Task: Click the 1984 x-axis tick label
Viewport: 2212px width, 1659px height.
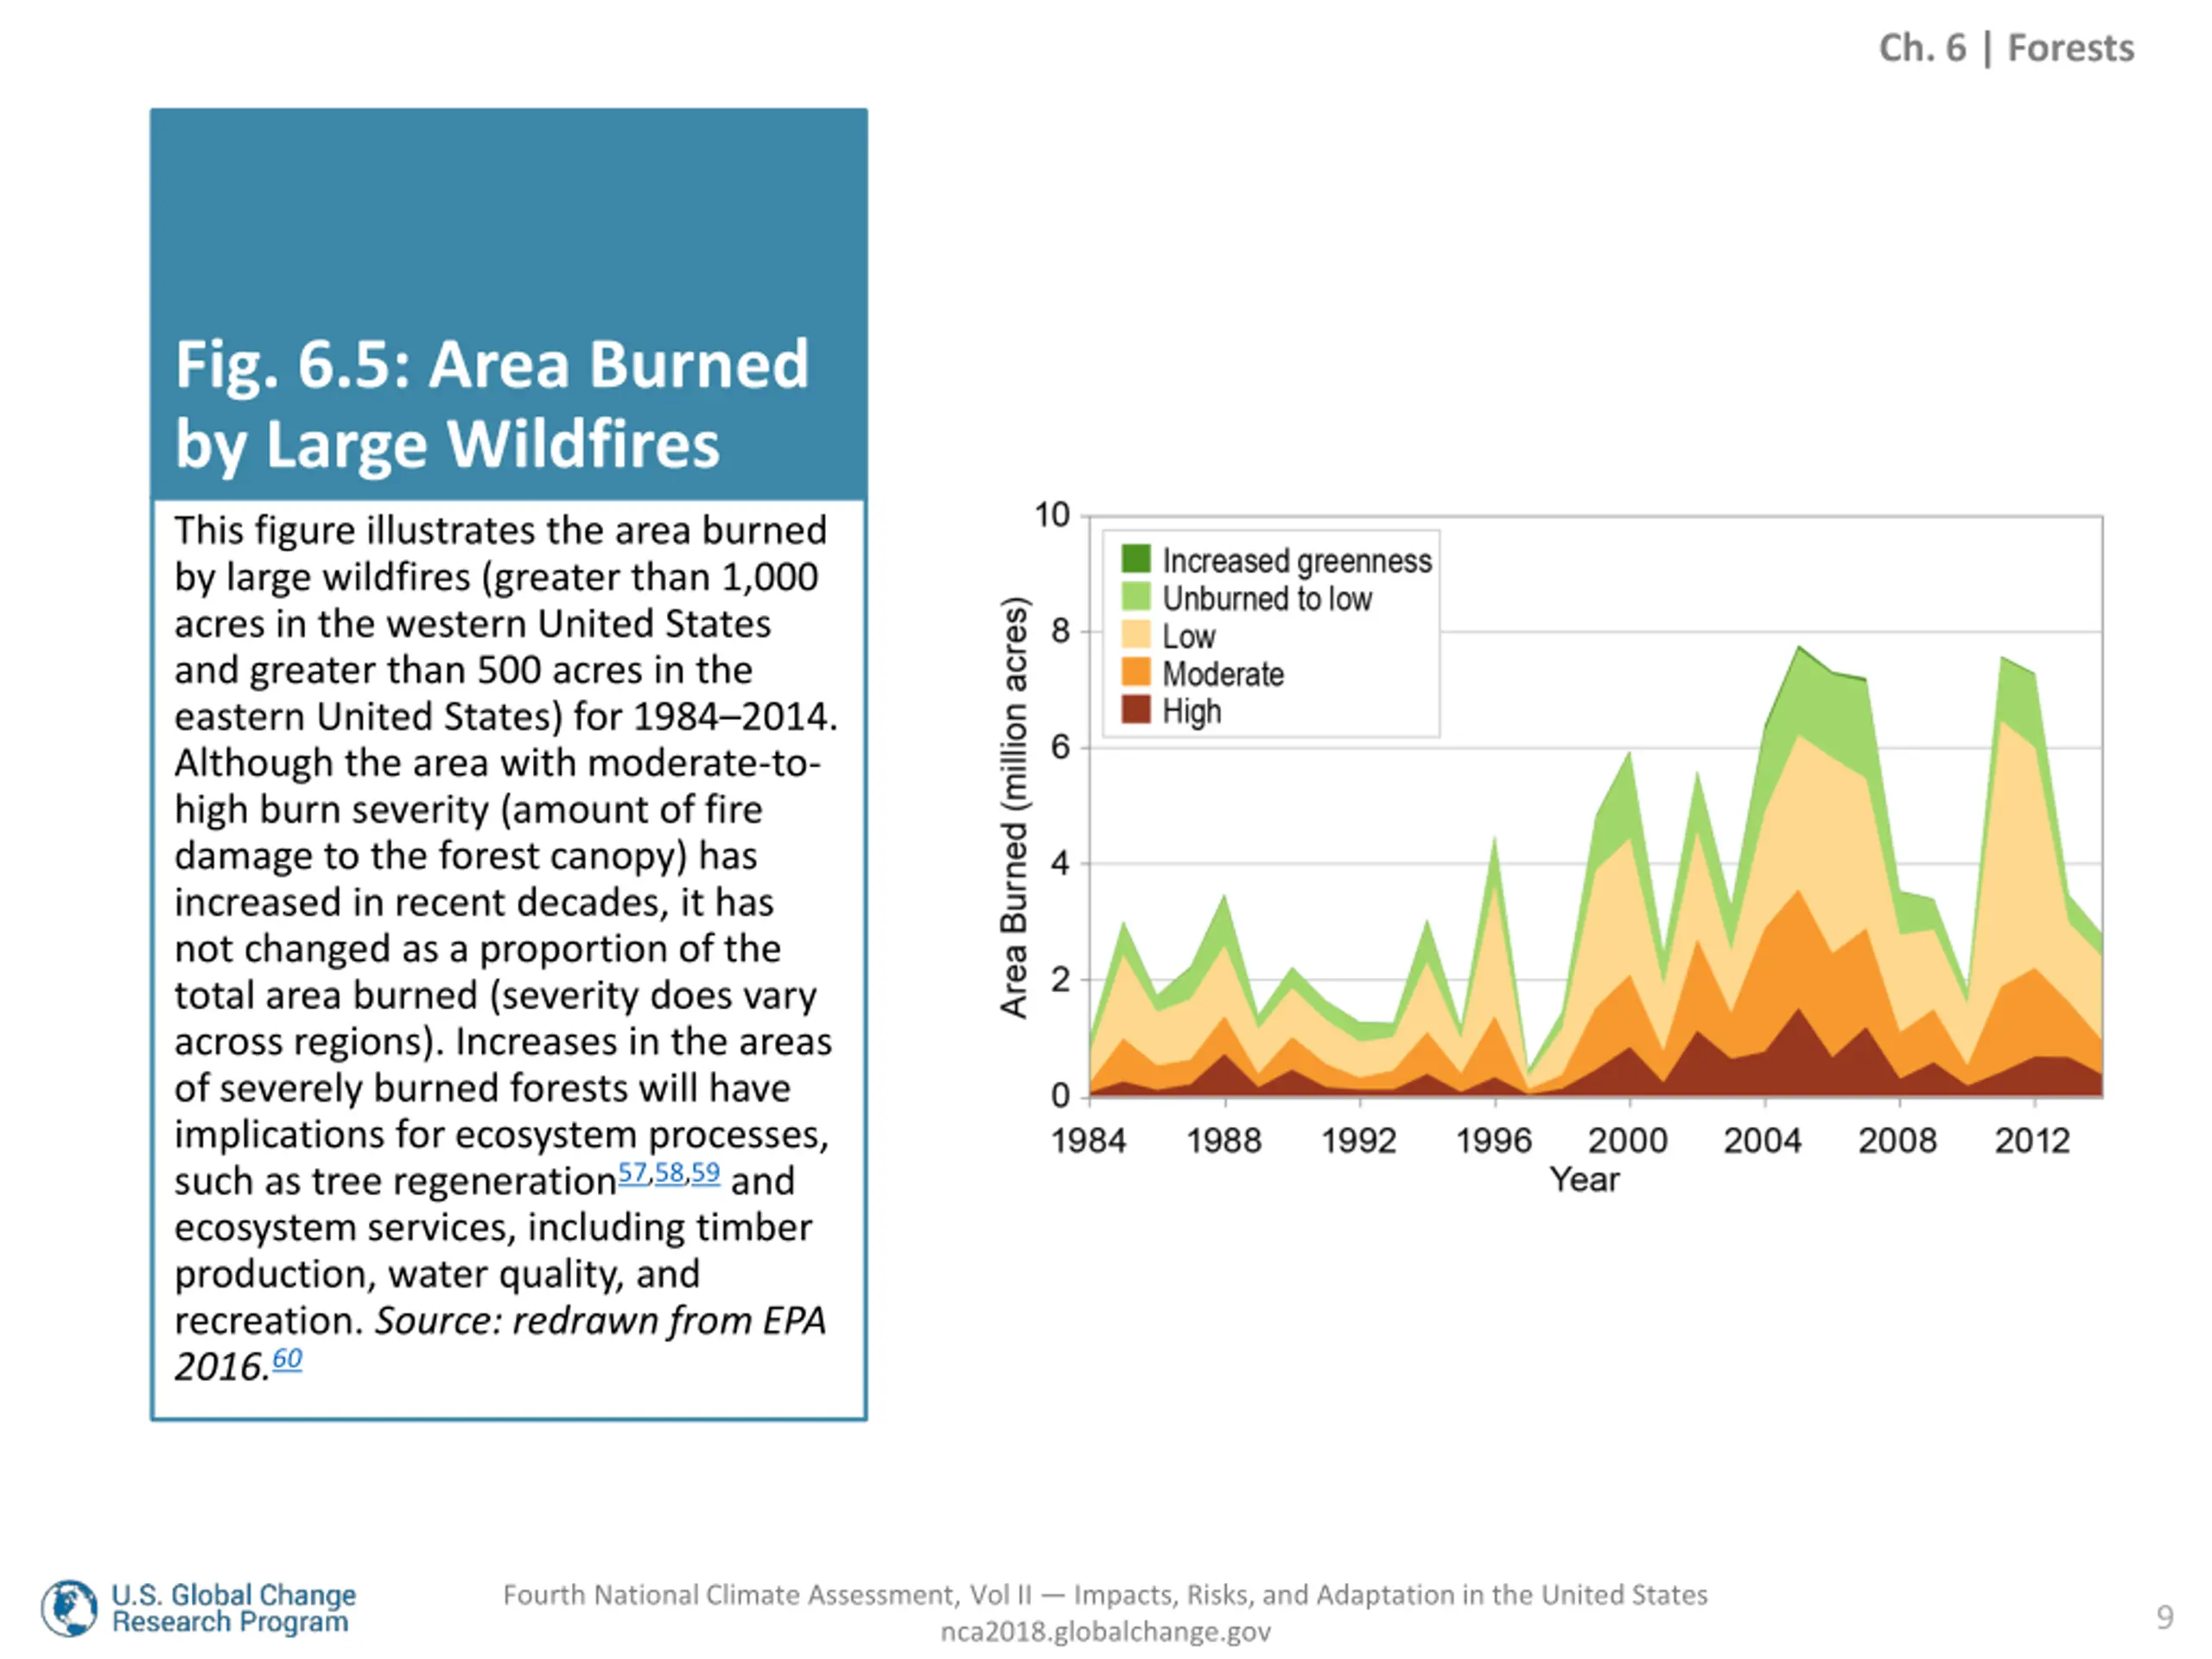Action: (x=1088, y=1140)
